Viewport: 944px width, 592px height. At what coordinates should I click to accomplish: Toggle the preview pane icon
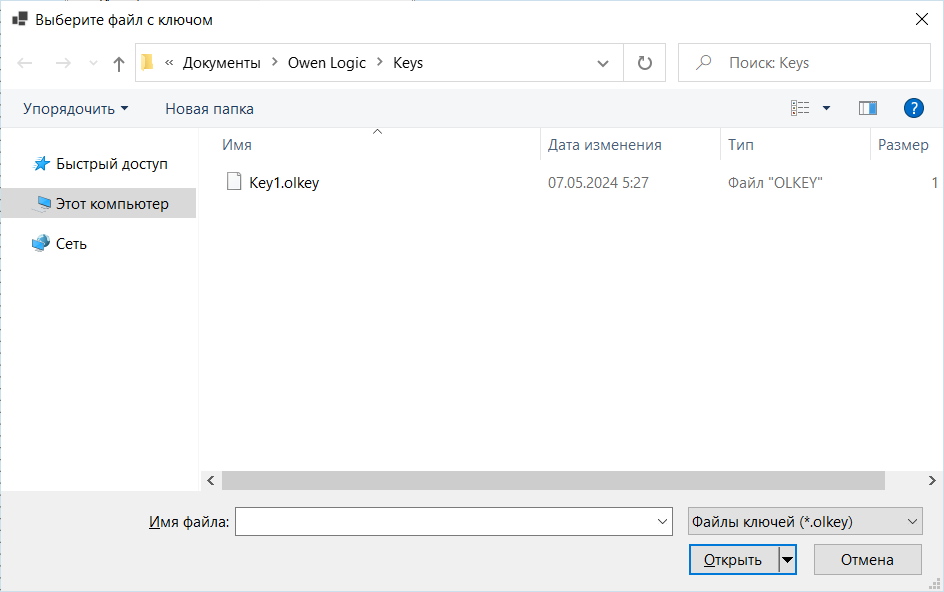(x=867, y=108)
